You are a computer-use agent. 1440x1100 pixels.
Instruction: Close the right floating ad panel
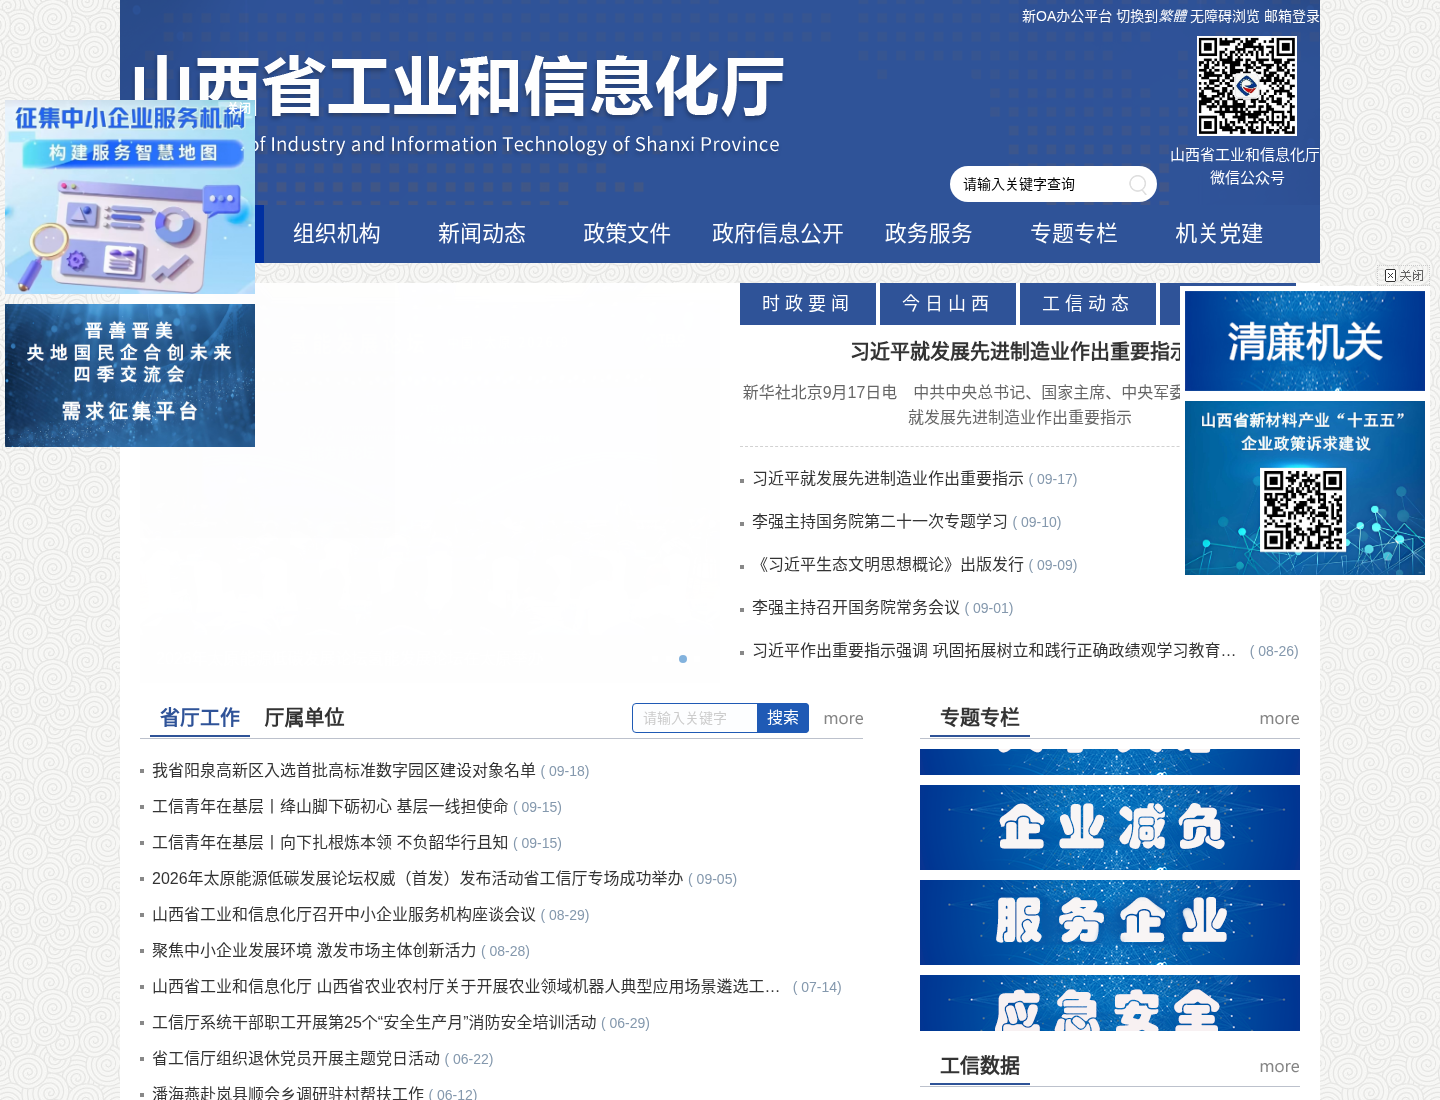[x=1404, y=276]
